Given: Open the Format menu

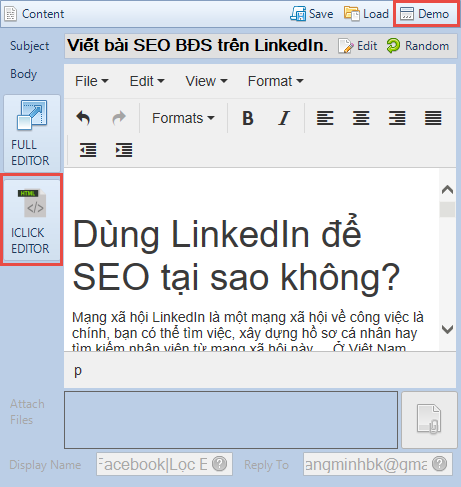Looking at the screenshot, I should point(275,81).
